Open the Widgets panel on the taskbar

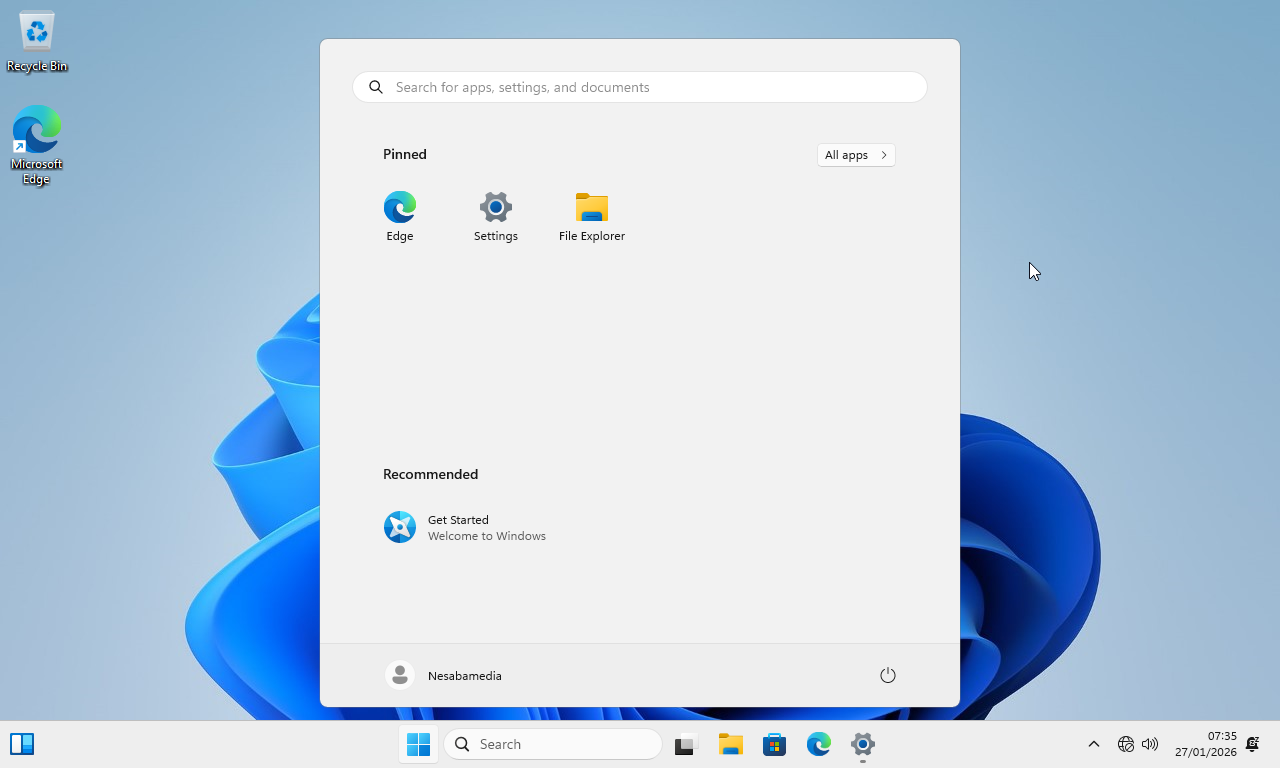point(22,744)
